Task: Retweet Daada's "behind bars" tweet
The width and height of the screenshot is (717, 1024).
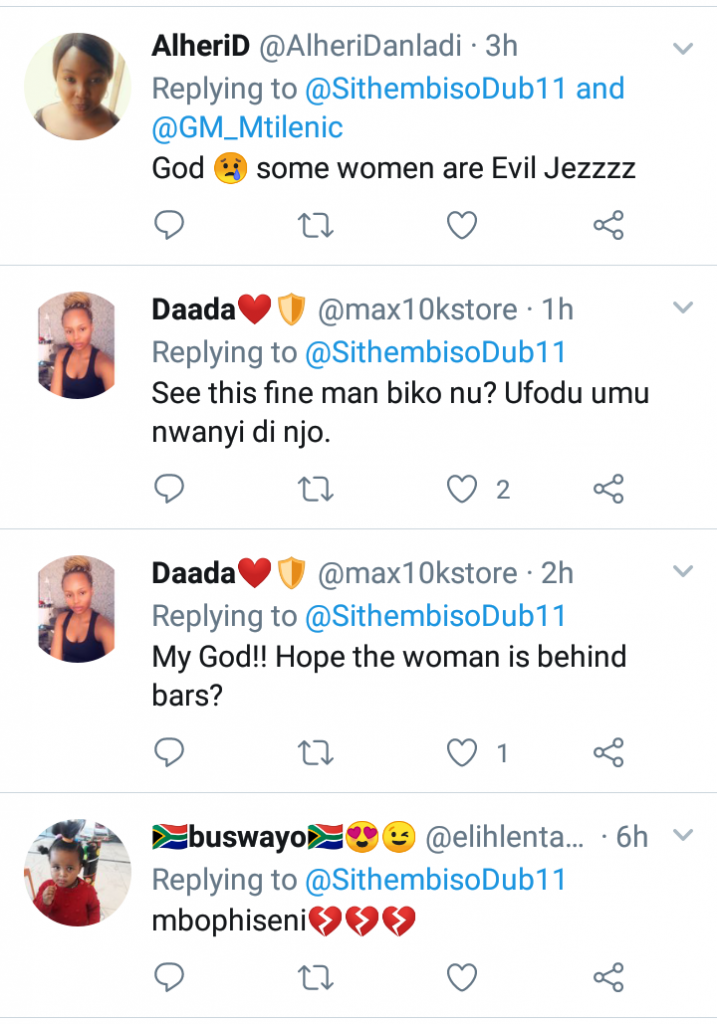Action: [316, 752]
